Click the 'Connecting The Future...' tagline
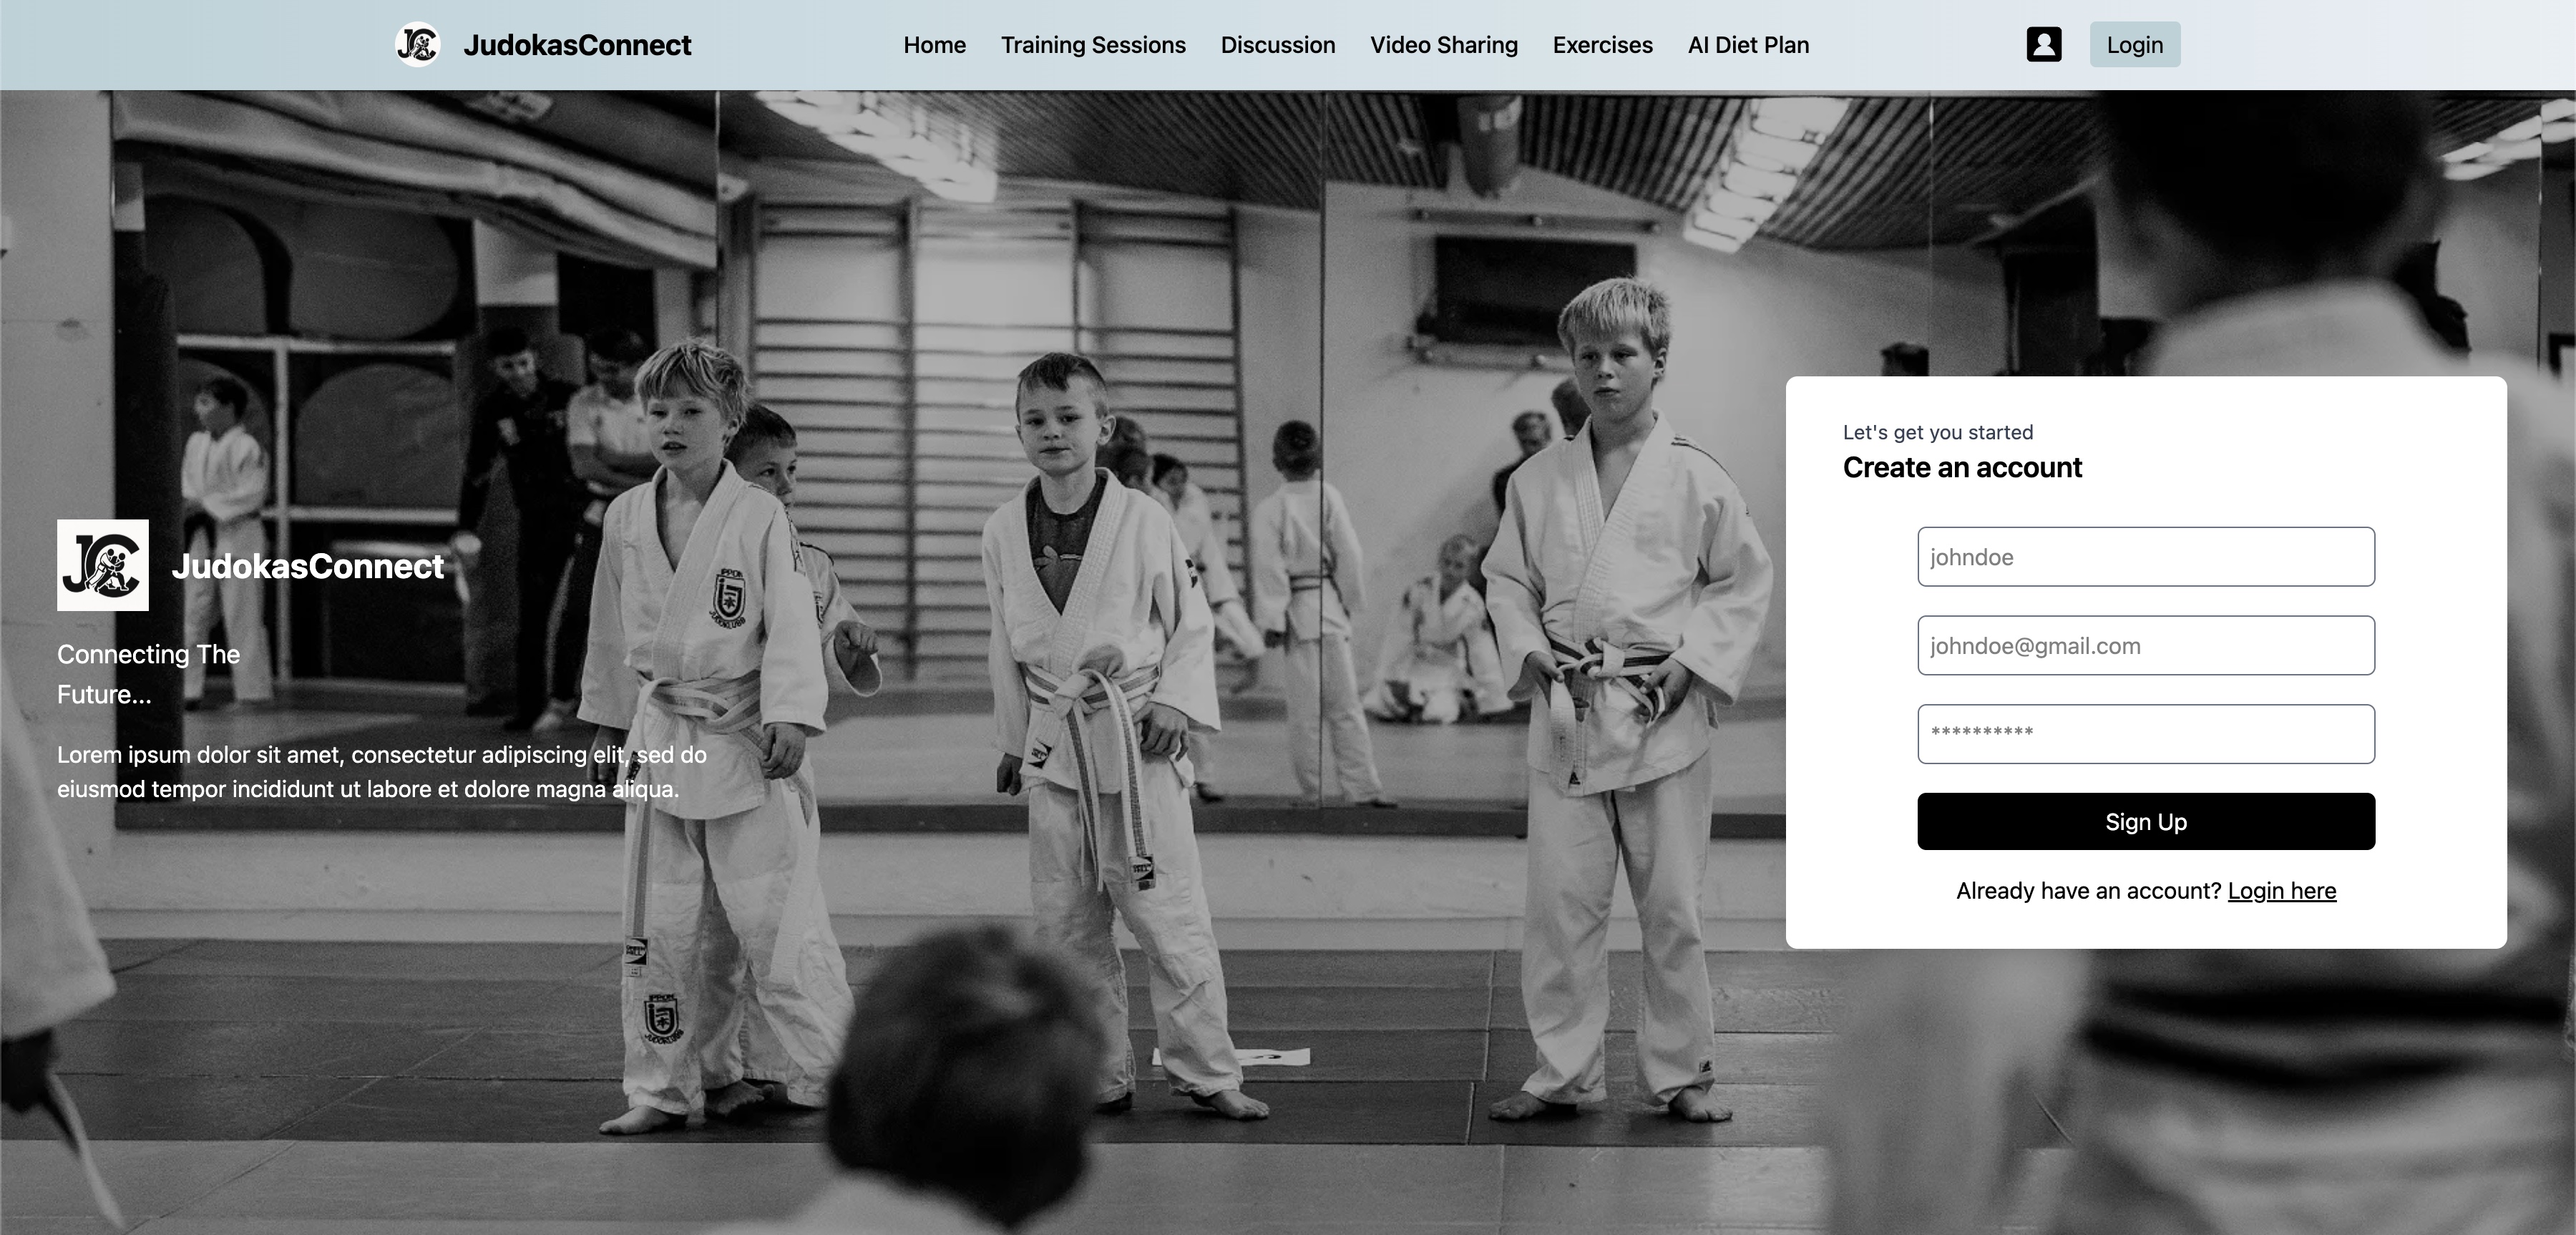 tap(148, 674)
